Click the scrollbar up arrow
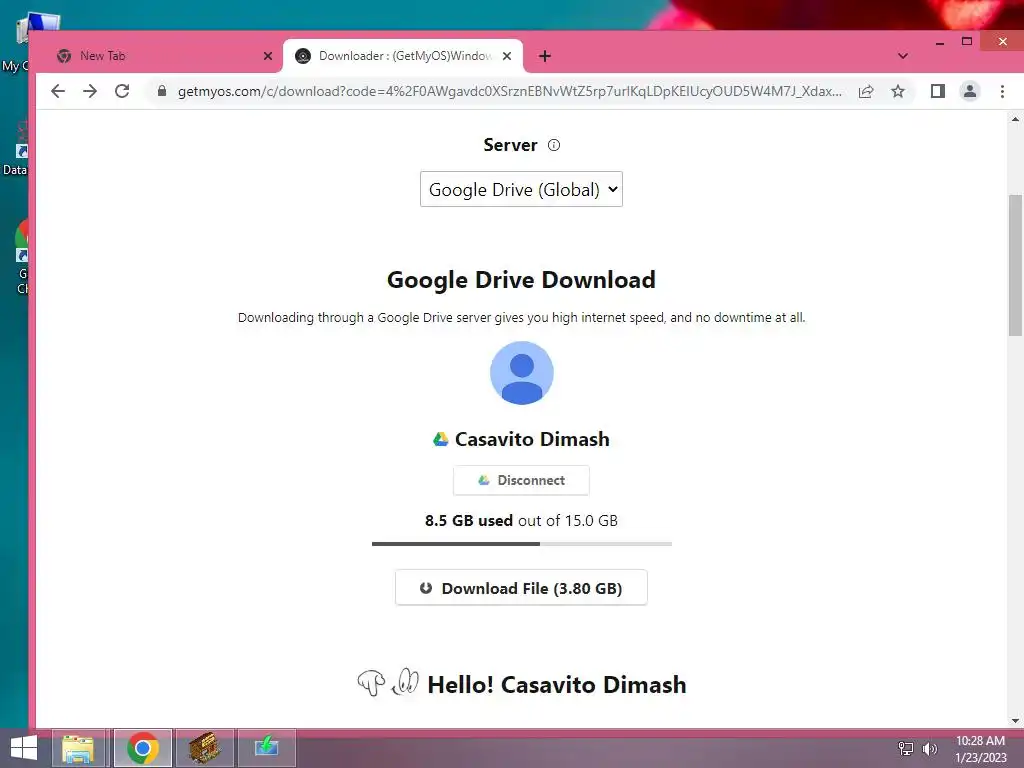 point(1015,120)
